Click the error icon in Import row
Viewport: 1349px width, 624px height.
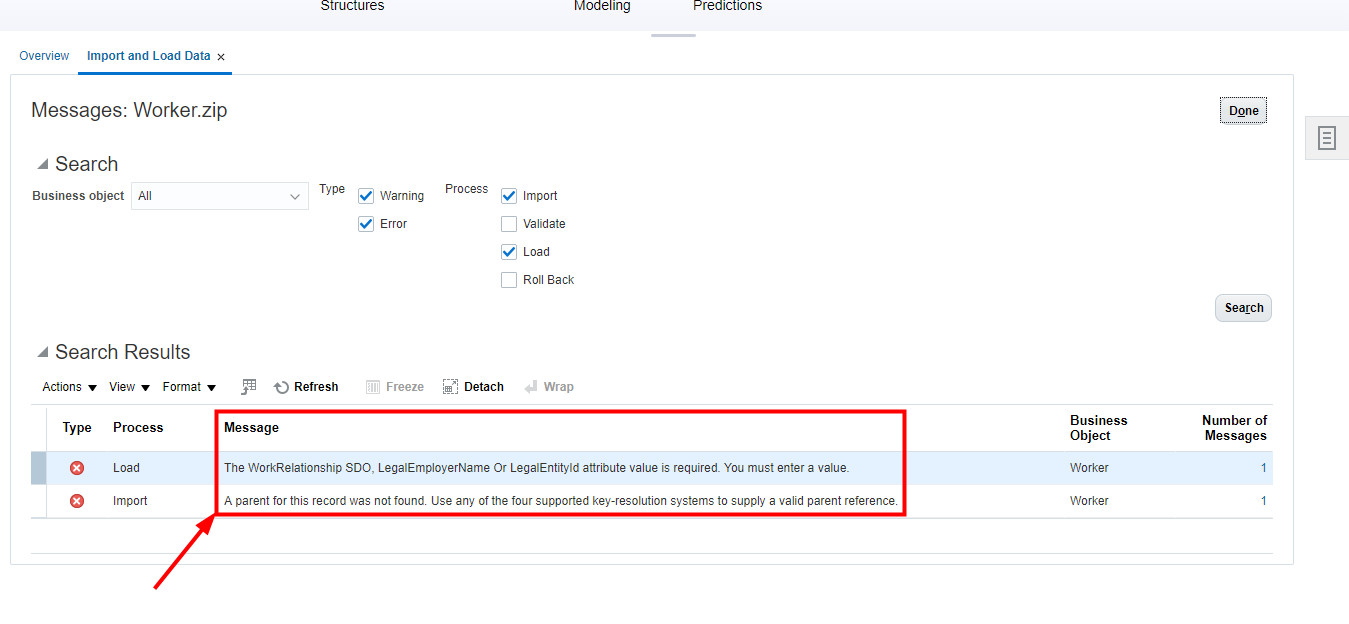[x=77, y=501]
